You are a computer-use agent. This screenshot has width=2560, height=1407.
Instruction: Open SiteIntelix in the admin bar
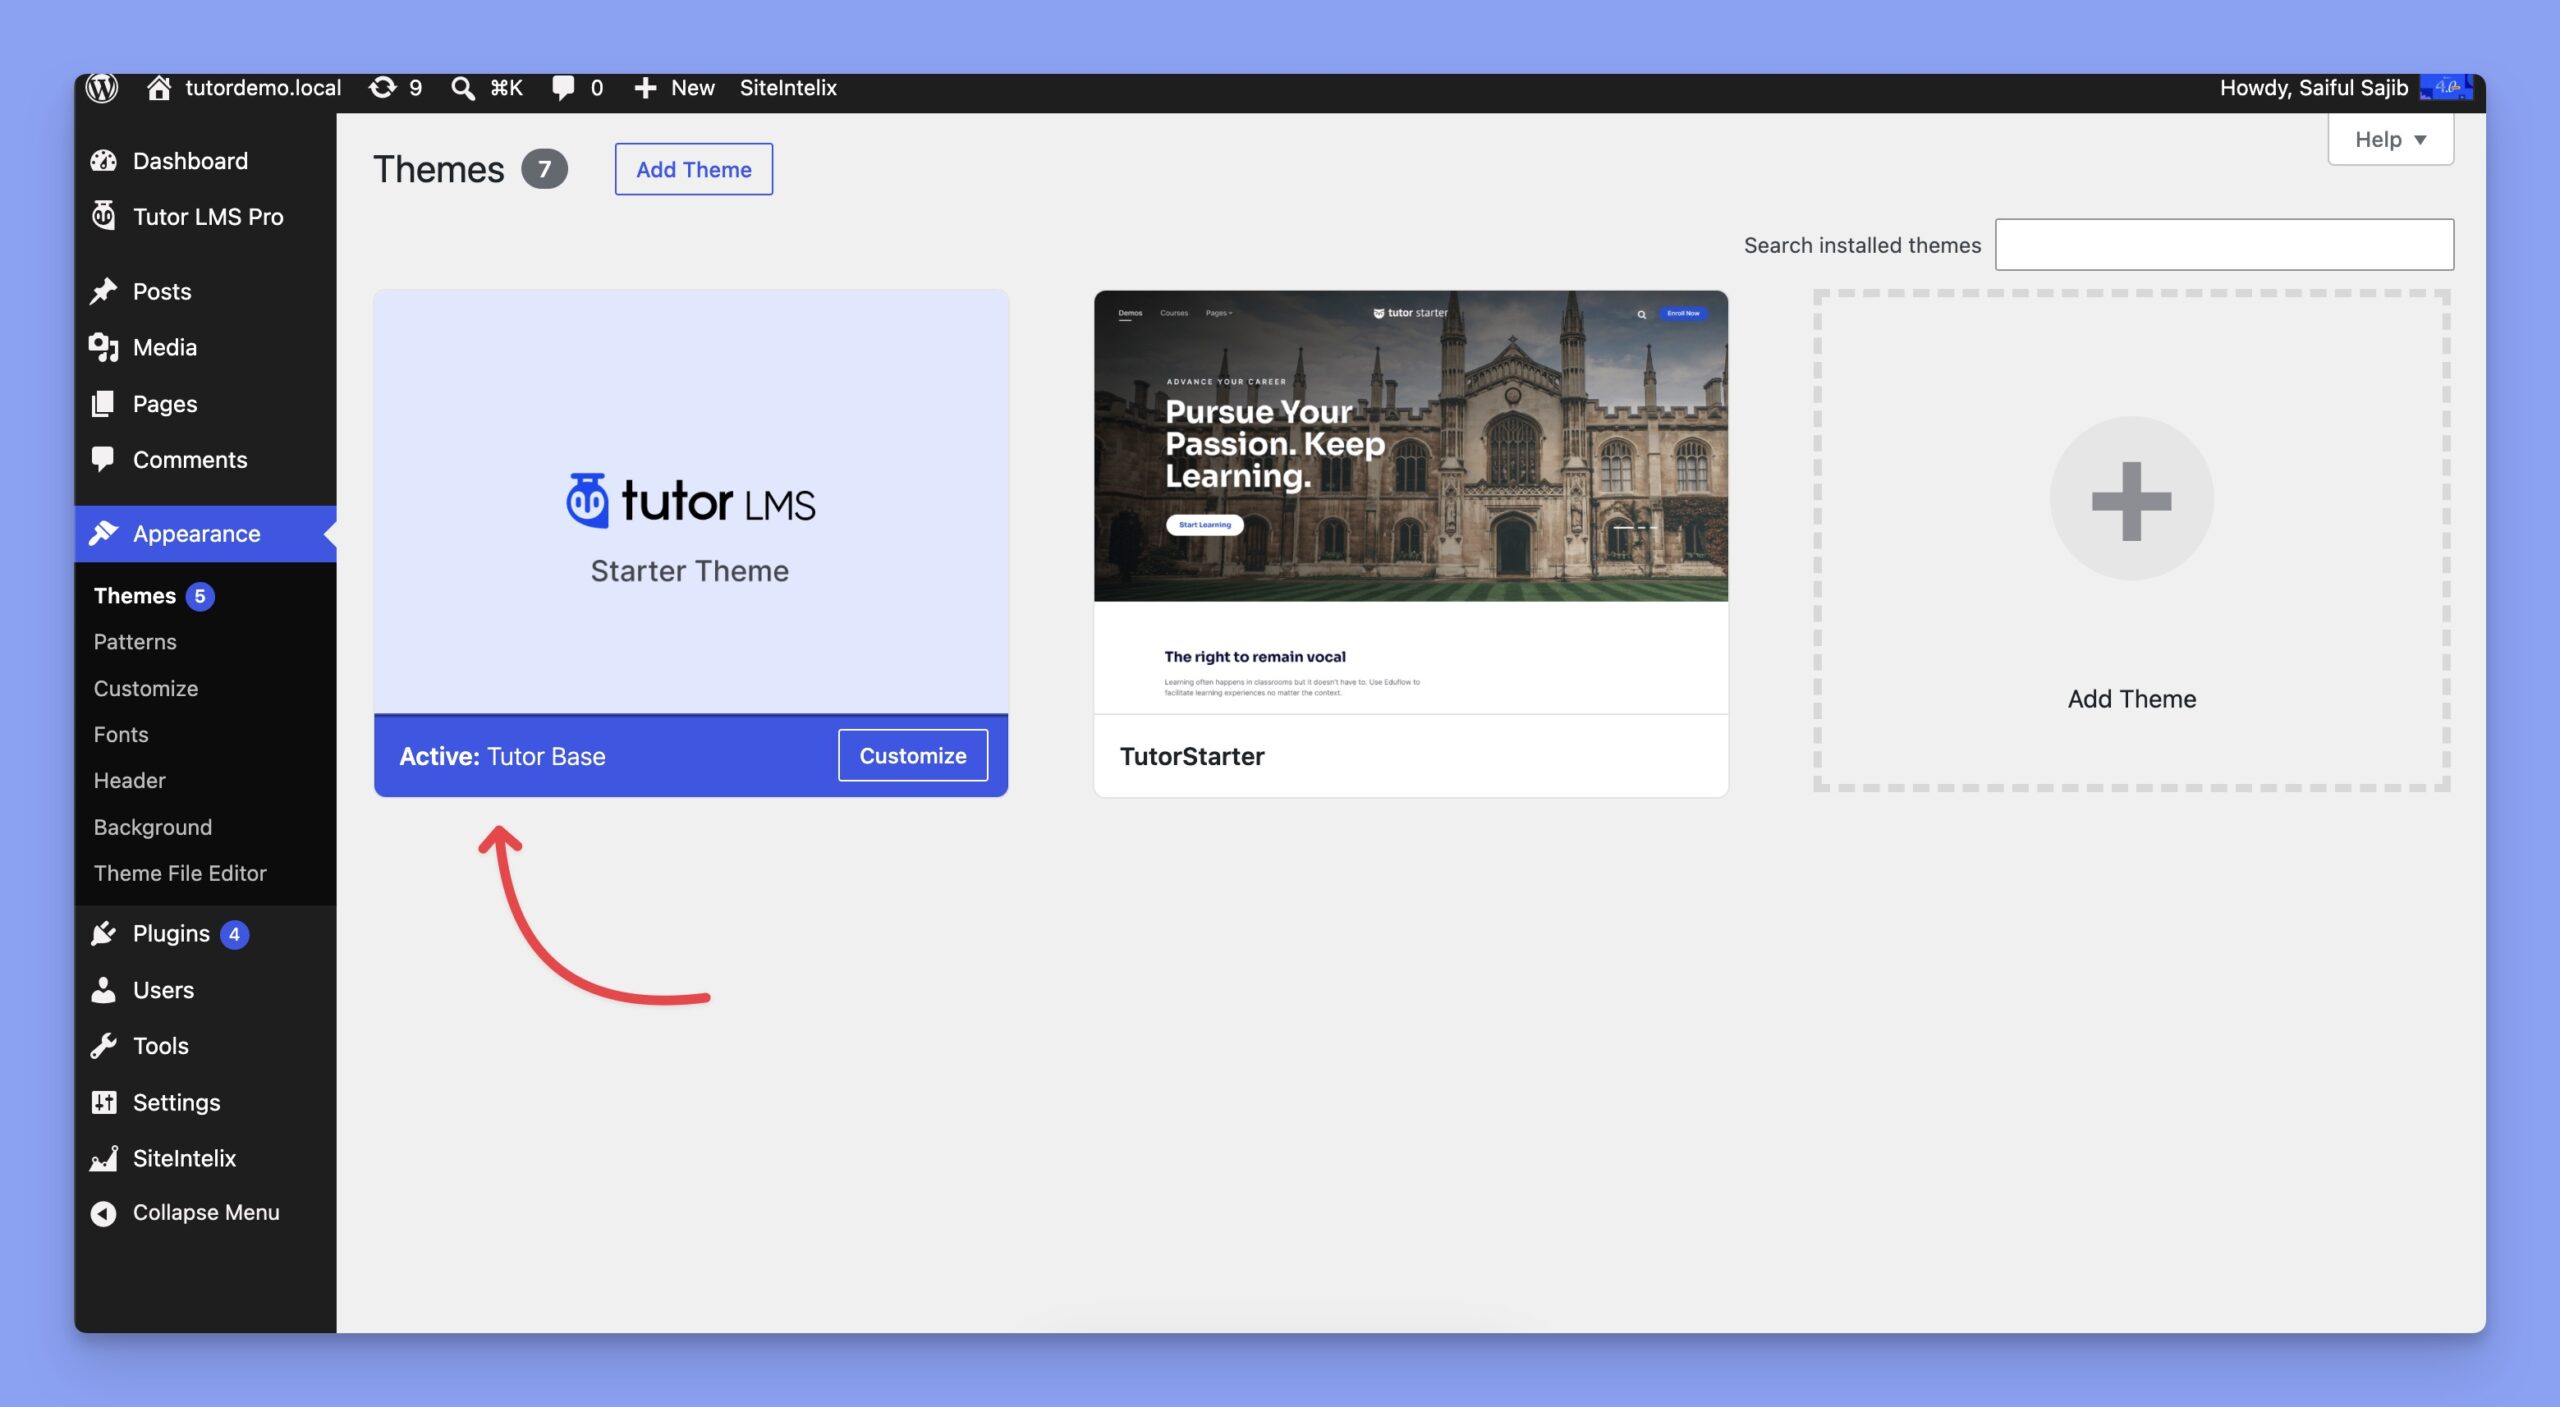(x=788, y=88)
